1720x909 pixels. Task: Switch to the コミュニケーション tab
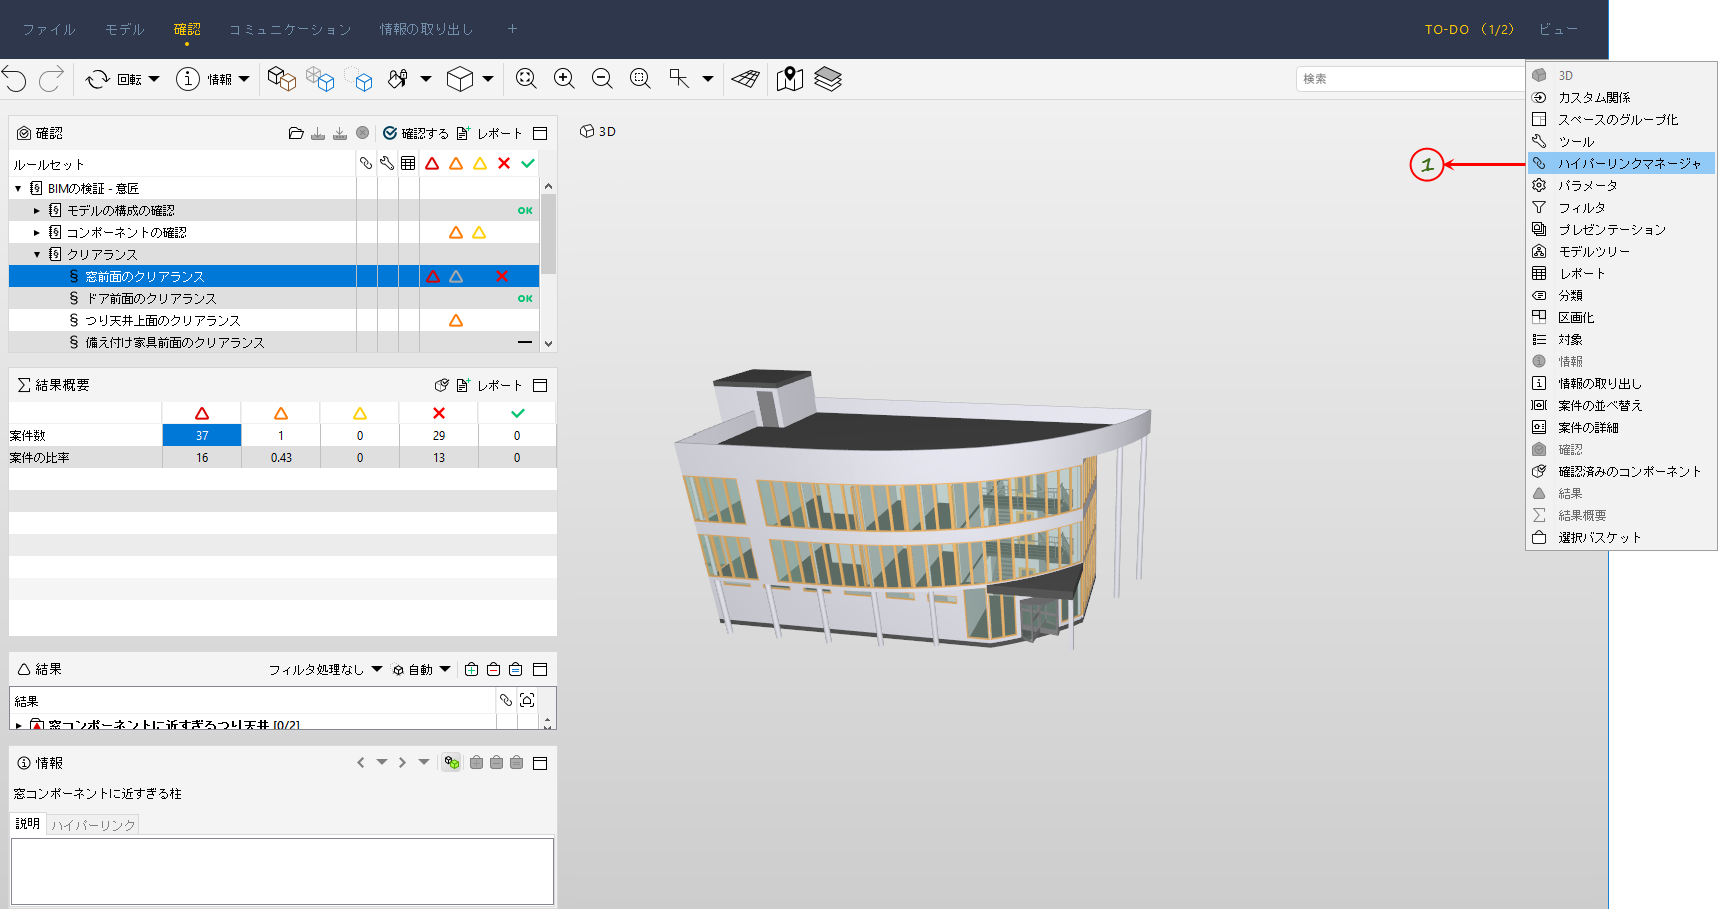pos(290,29)
